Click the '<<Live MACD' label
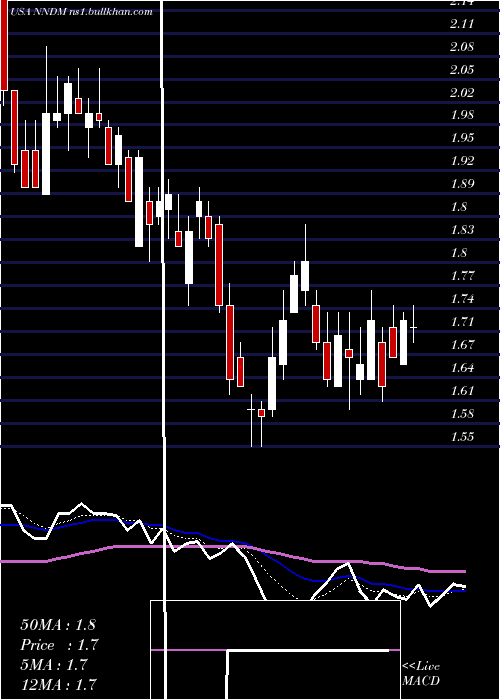The image size is (500, 700). [421, 673]
